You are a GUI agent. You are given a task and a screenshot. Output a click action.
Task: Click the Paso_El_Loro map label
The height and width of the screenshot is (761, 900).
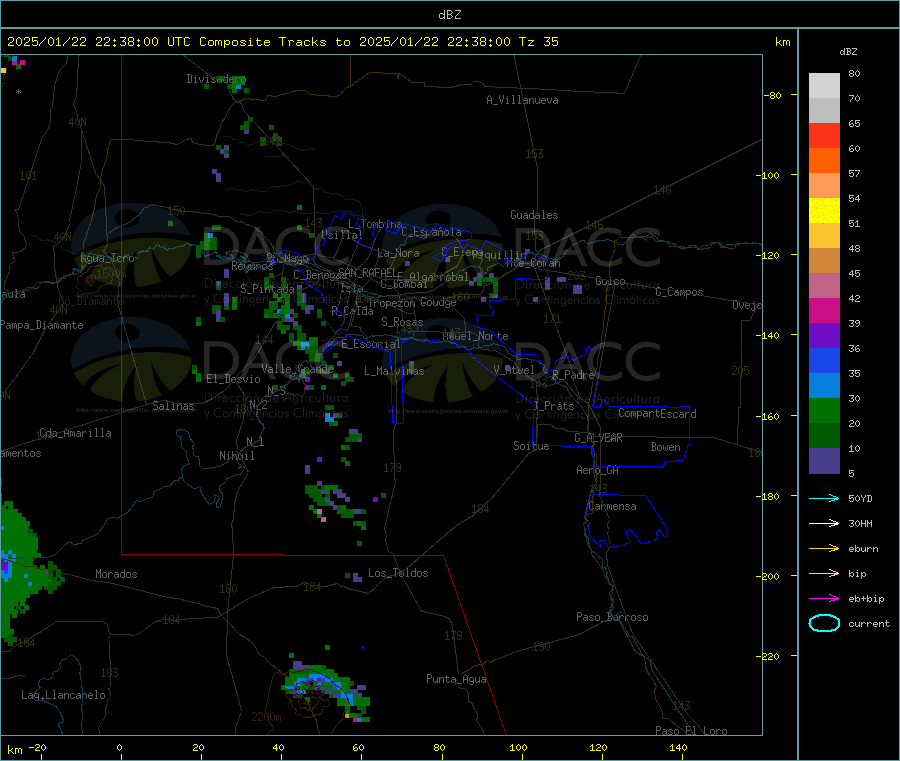click(692, 731)
